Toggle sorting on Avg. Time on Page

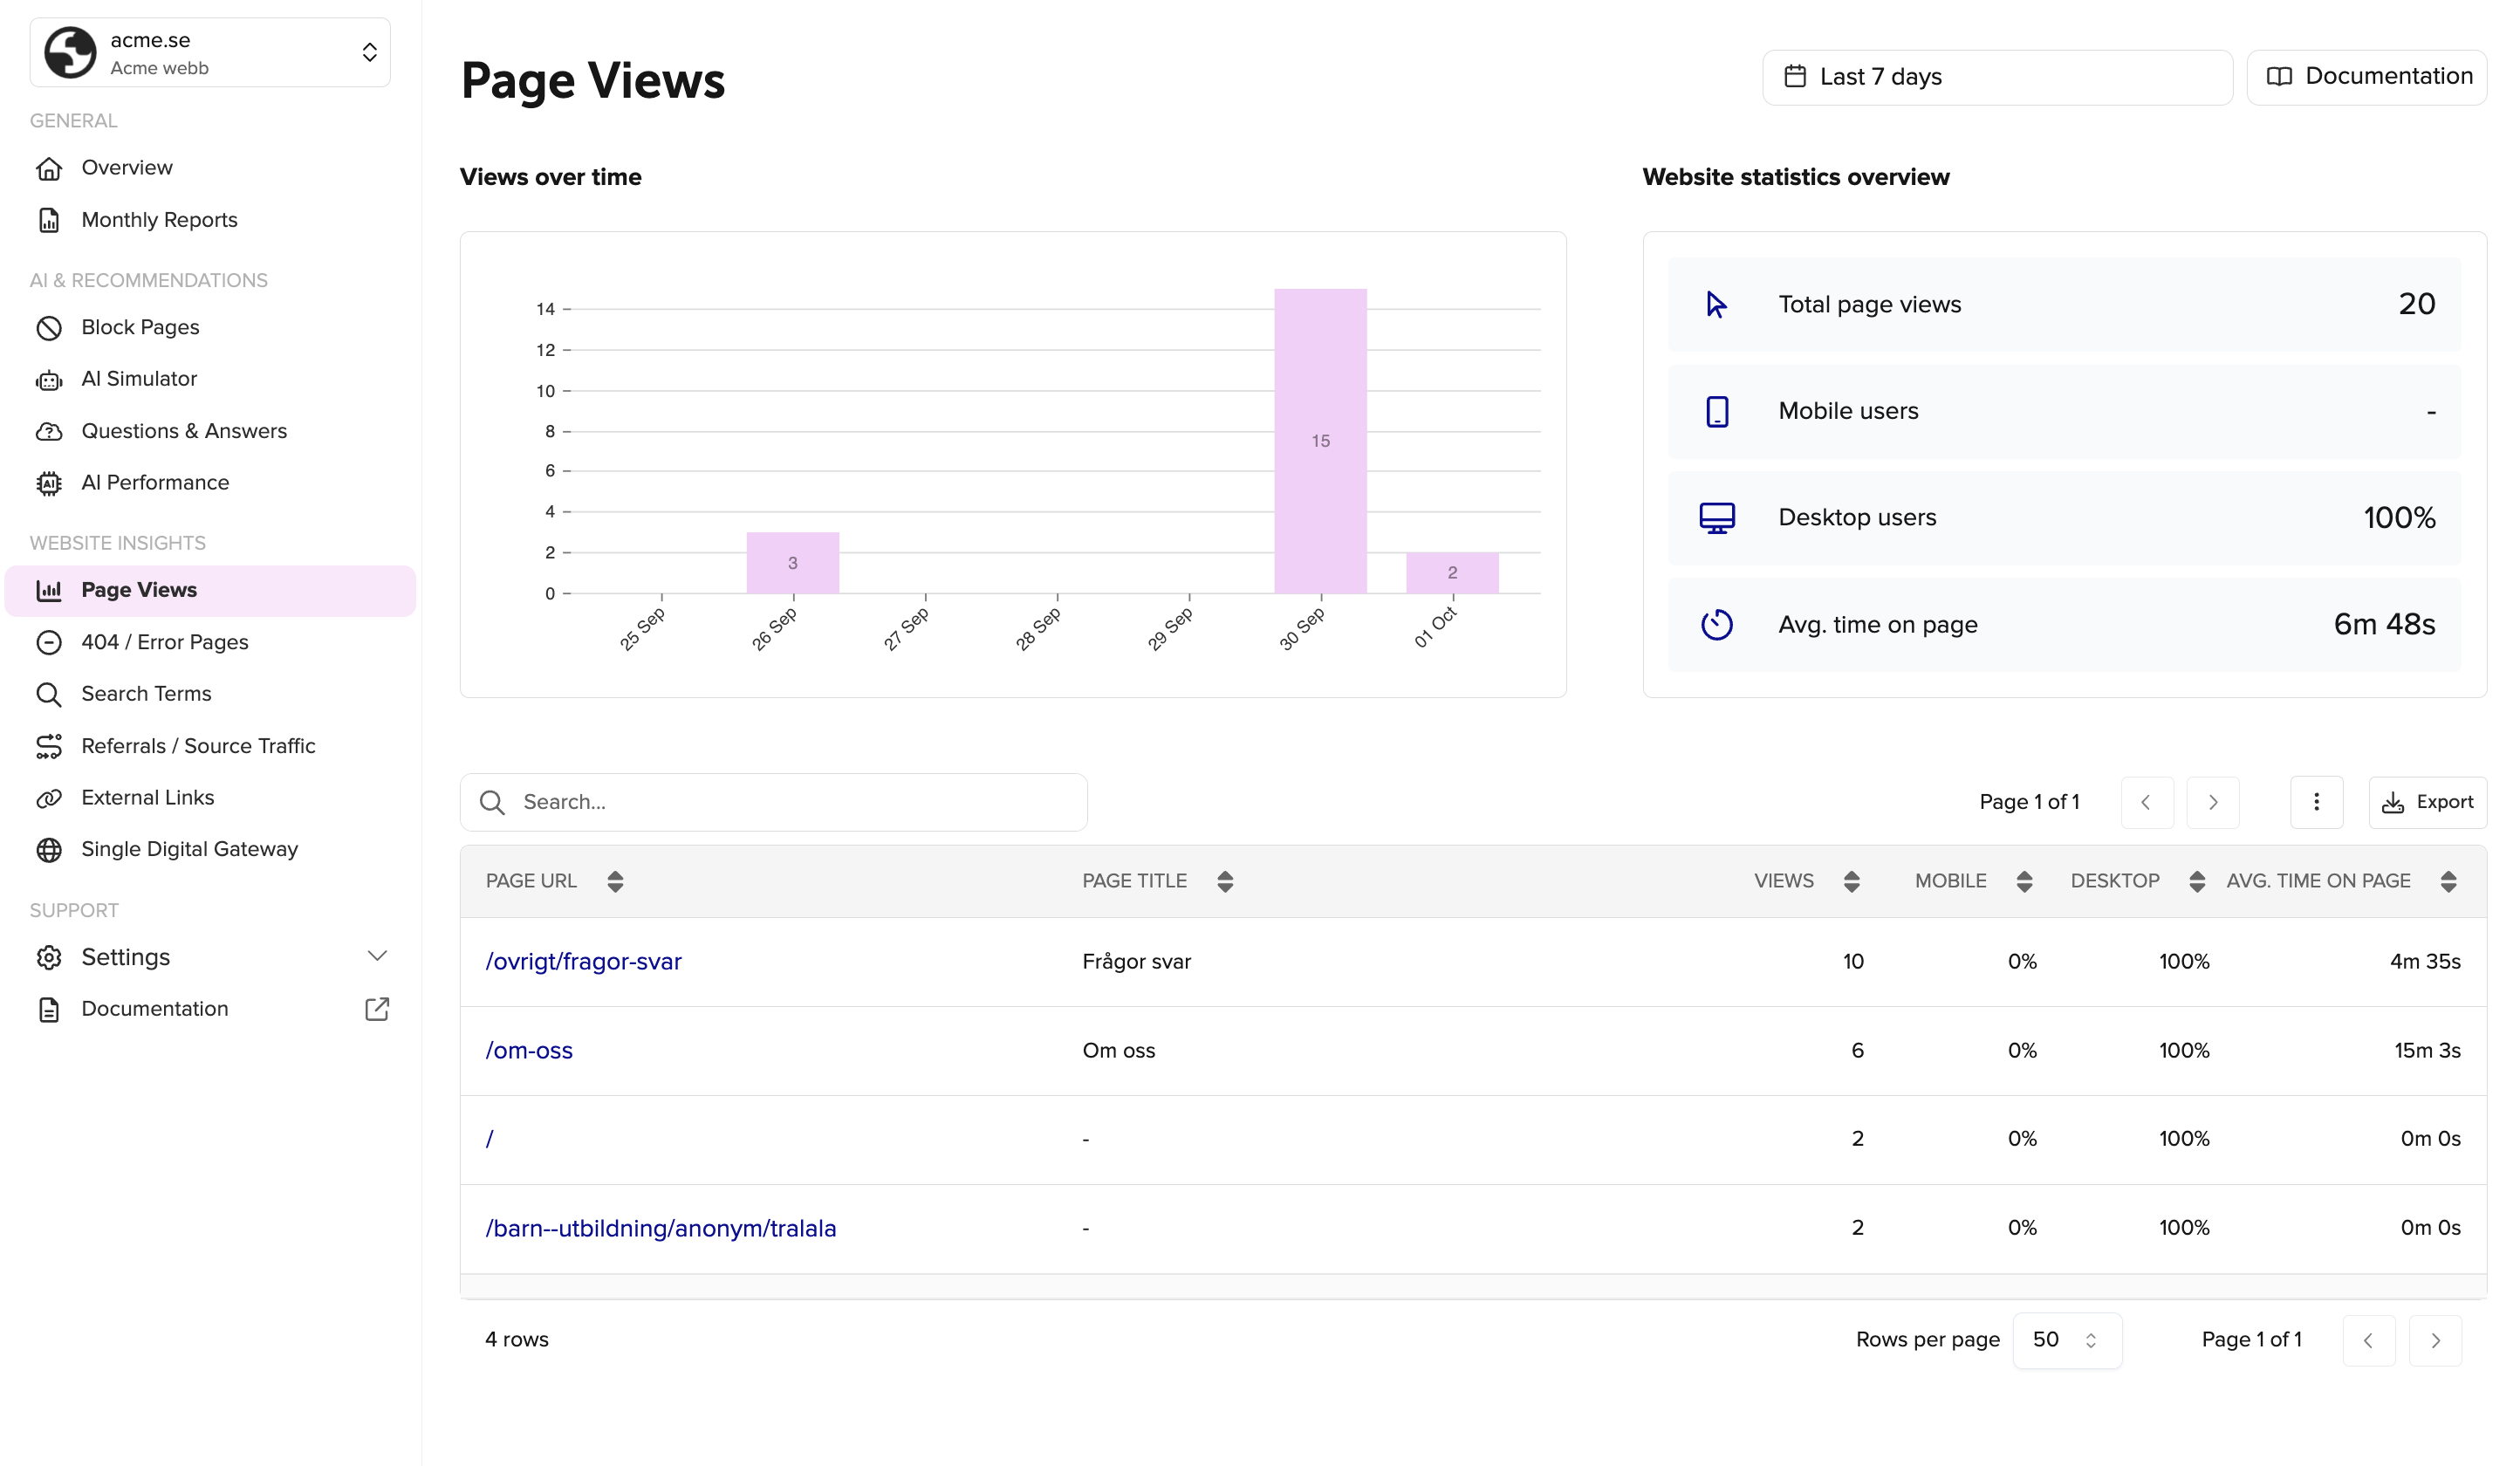coord(2447,881)
